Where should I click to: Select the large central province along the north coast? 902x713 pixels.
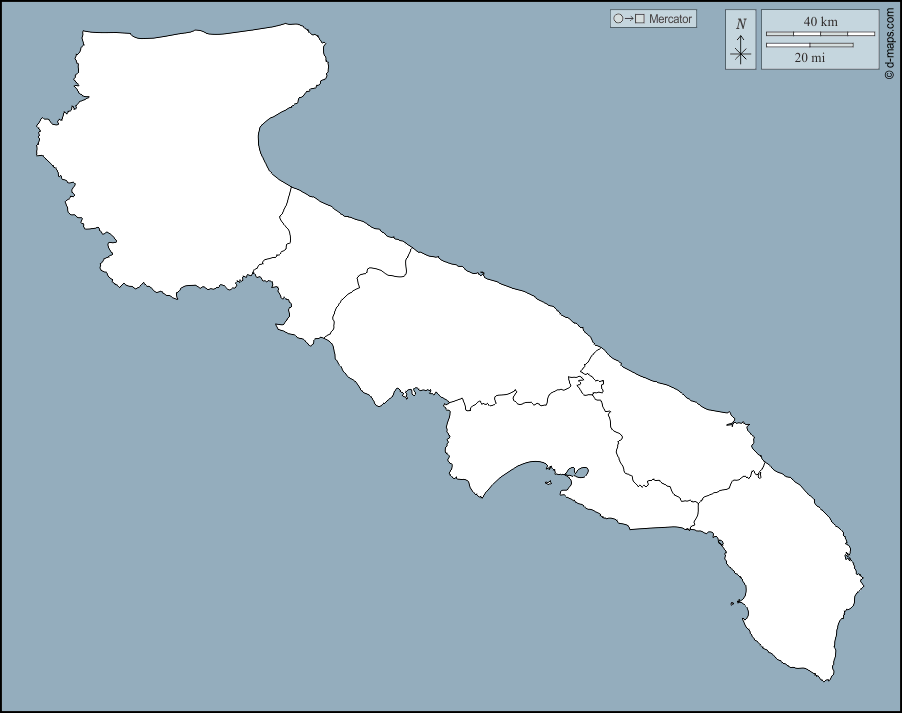pos(460,330)
